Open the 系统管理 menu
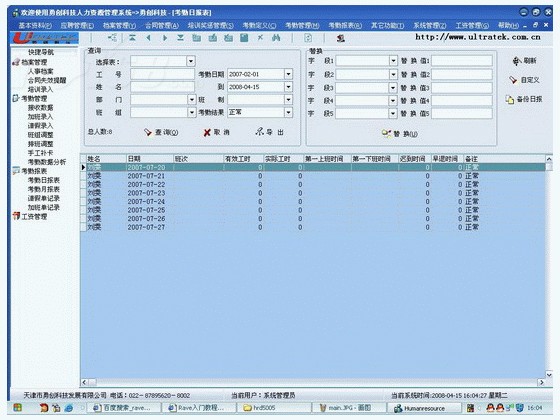Viewport: 560px width, 420px height. click(x=430, y=25)
